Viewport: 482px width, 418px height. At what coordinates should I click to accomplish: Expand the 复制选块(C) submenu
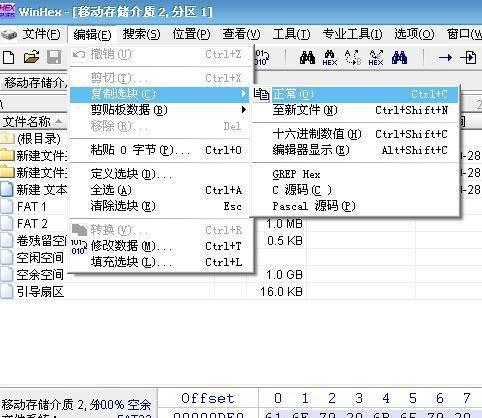pyautogui.click(x=160, y=94)
